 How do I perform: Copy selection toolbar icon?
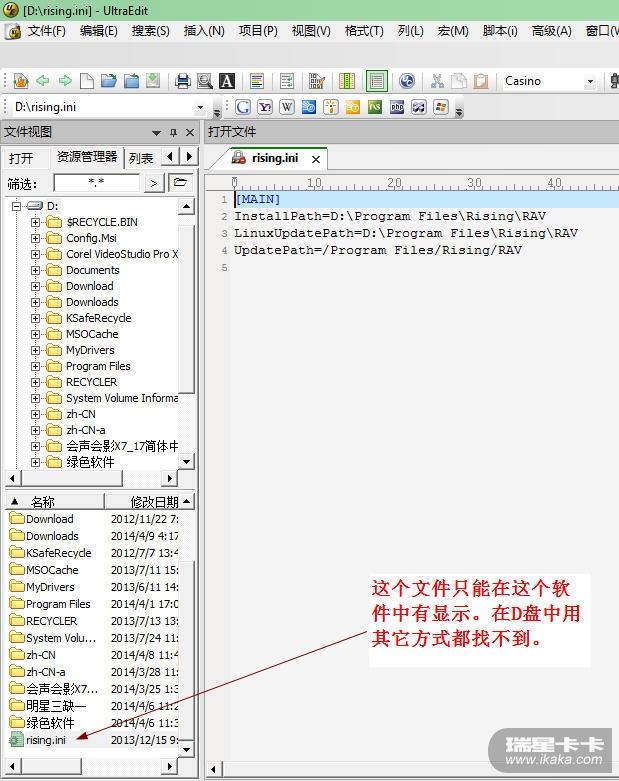click(459, 81)
